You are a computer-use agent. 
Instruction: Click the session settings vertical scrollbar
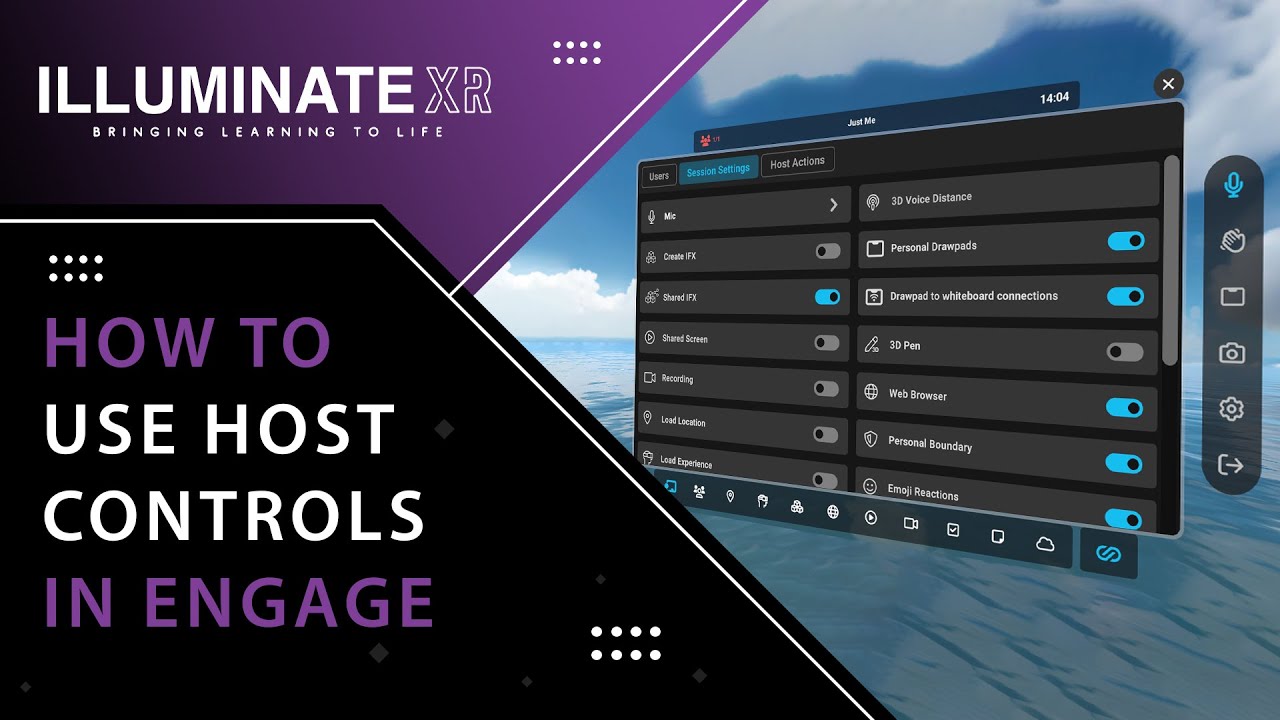1171,260
